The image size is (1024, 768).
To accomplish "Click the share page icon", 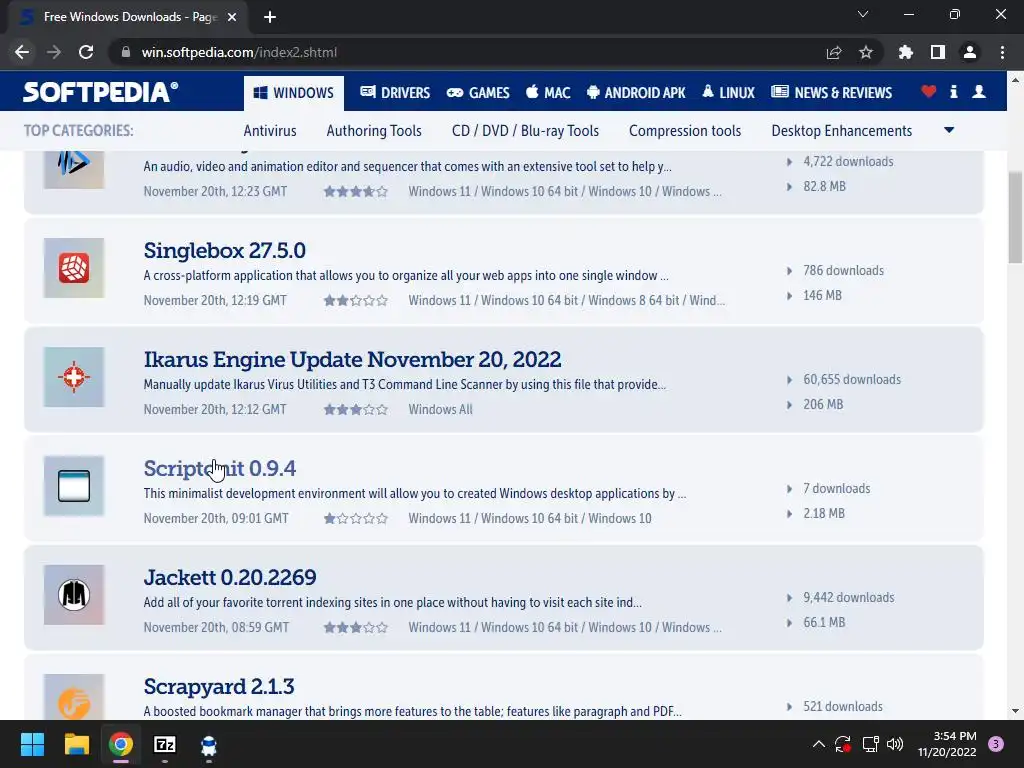I will pos(834,52).
